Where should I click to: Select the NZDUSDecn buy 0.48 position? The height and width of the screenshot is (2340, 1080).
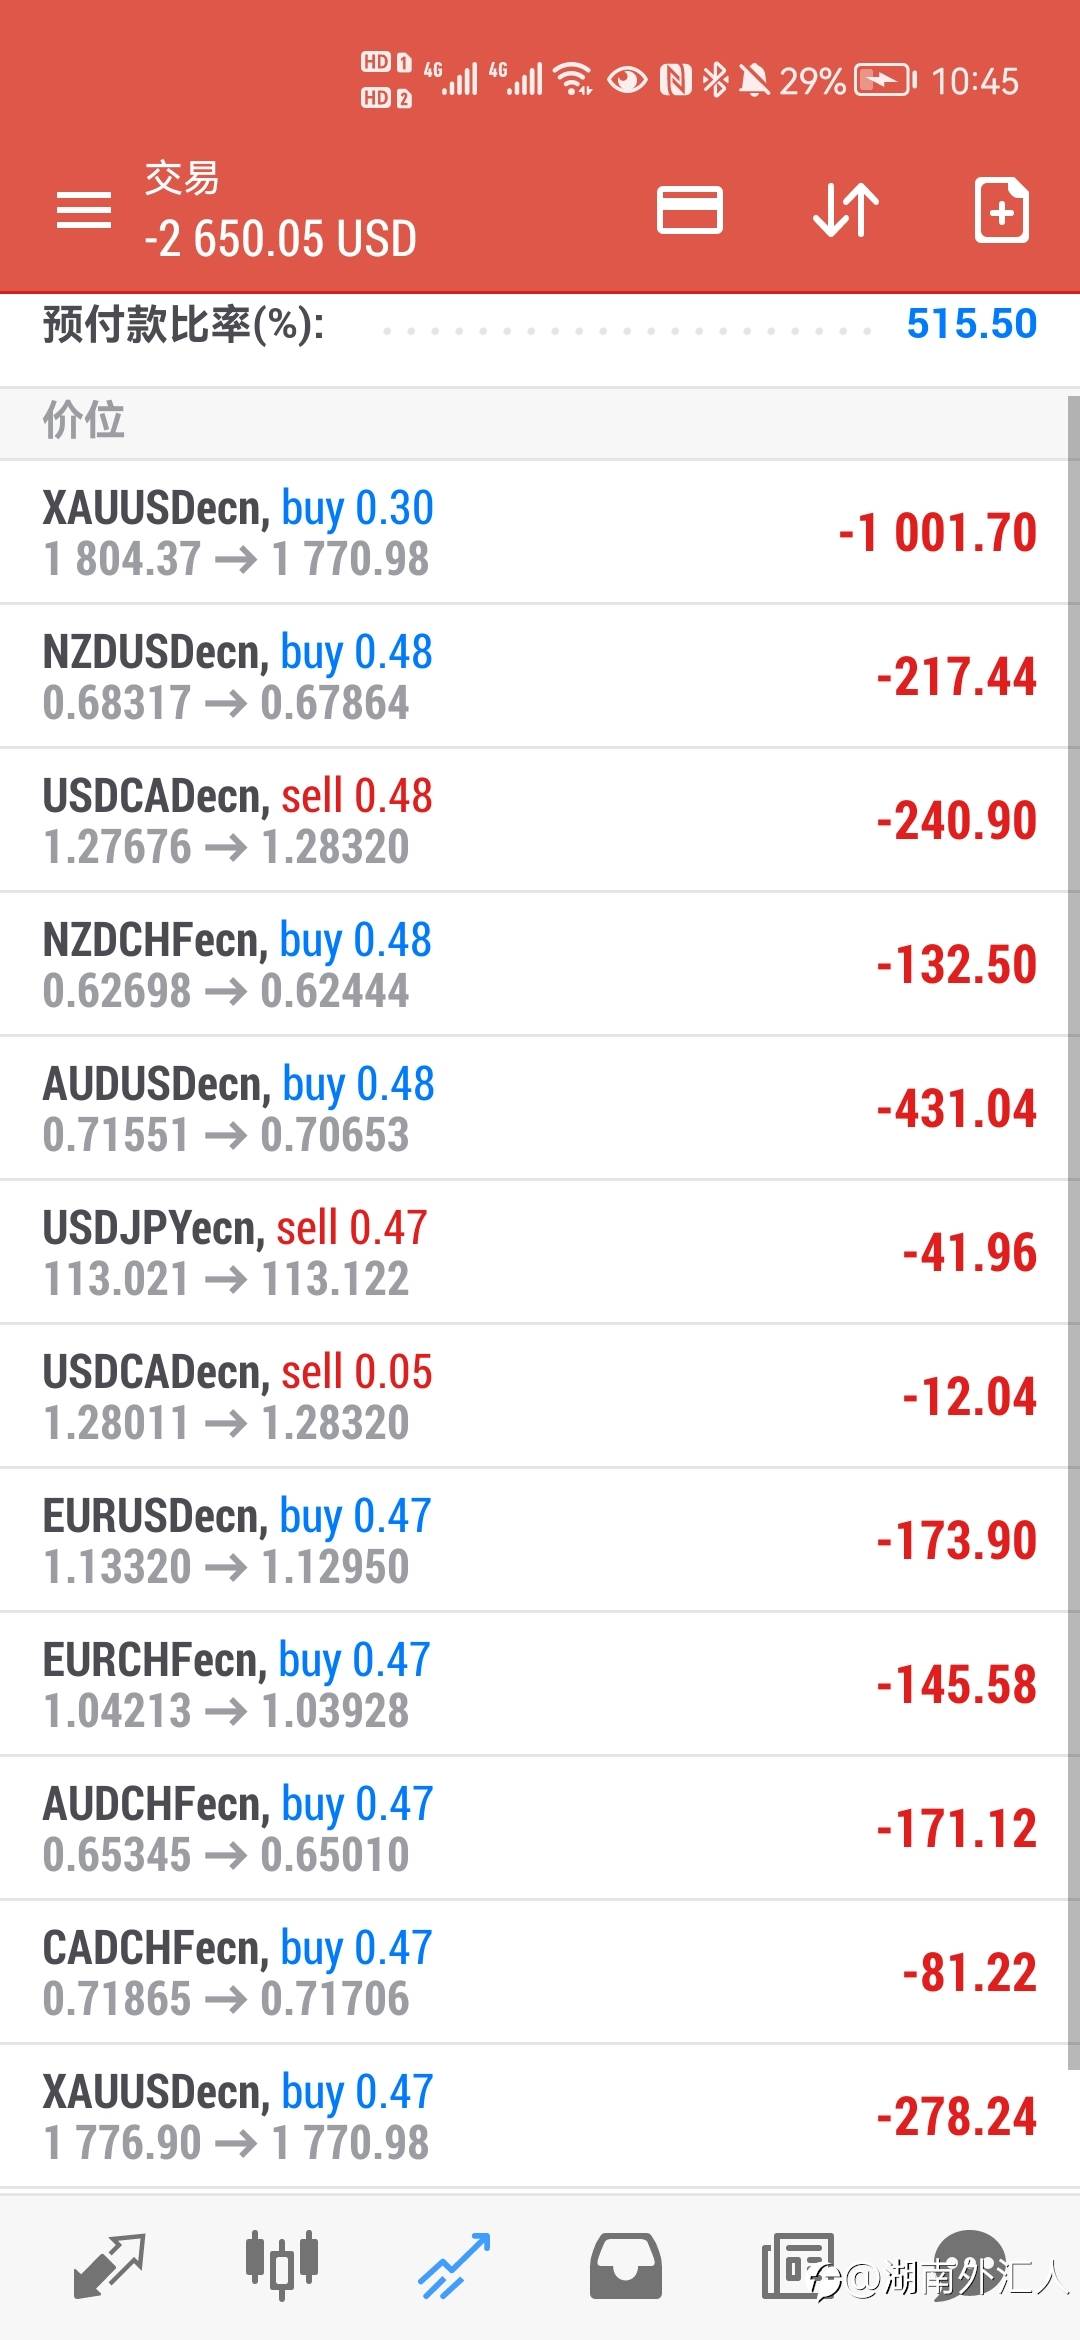point(534,676)
